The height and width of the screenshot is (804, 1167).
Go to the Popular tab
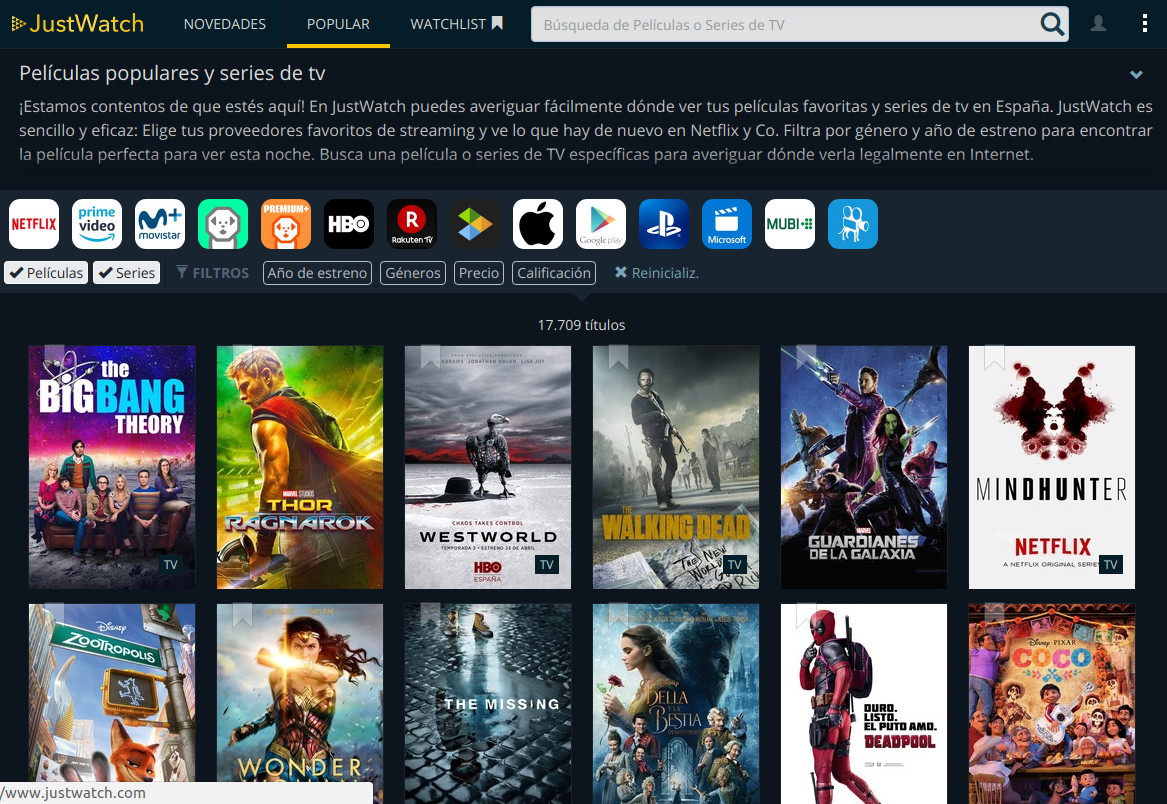338,24
